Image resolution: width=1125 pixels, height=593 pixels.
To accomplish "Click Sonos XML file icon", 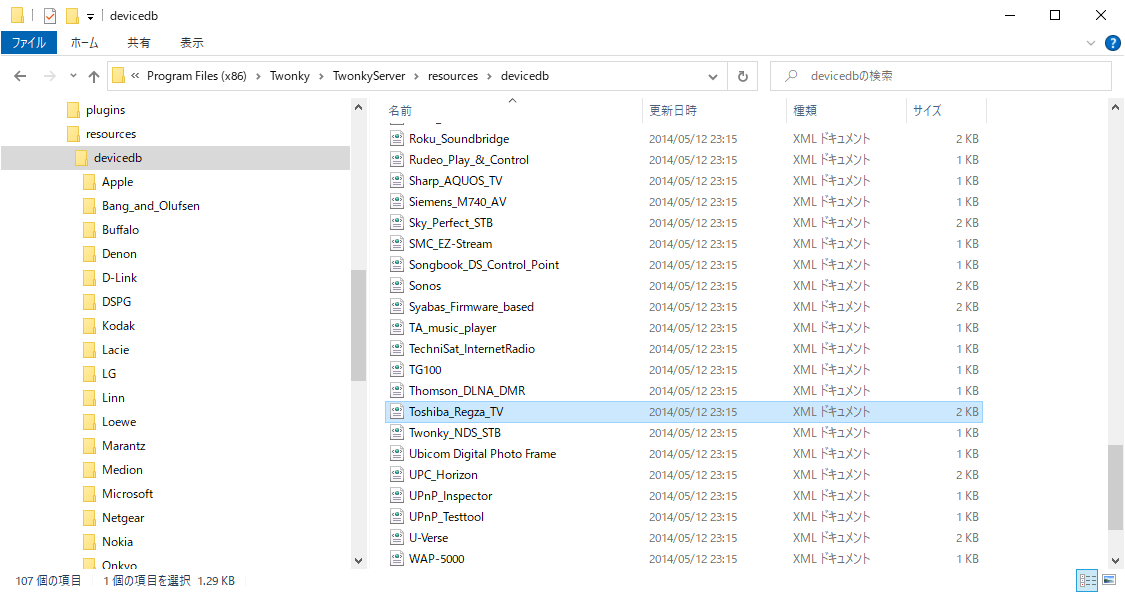I will point(397,285).
